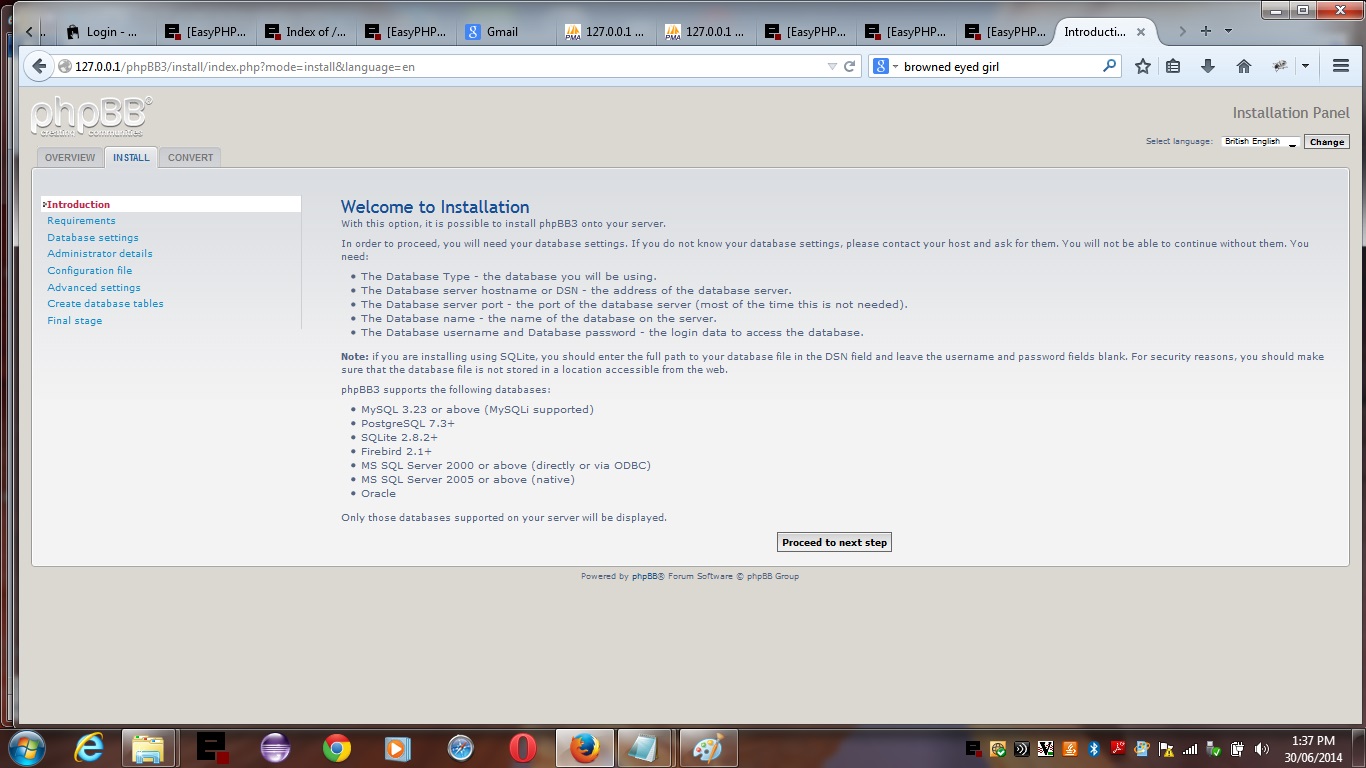
Task: Open the Select language dropdown
Action: click(x=1260, y=142)
